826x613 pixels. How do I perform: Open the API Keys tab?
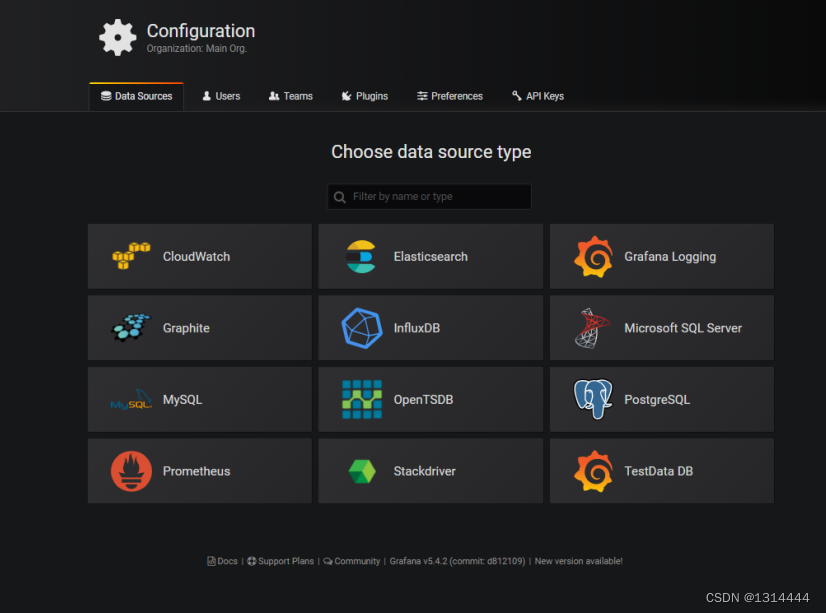tap(538, 96)
